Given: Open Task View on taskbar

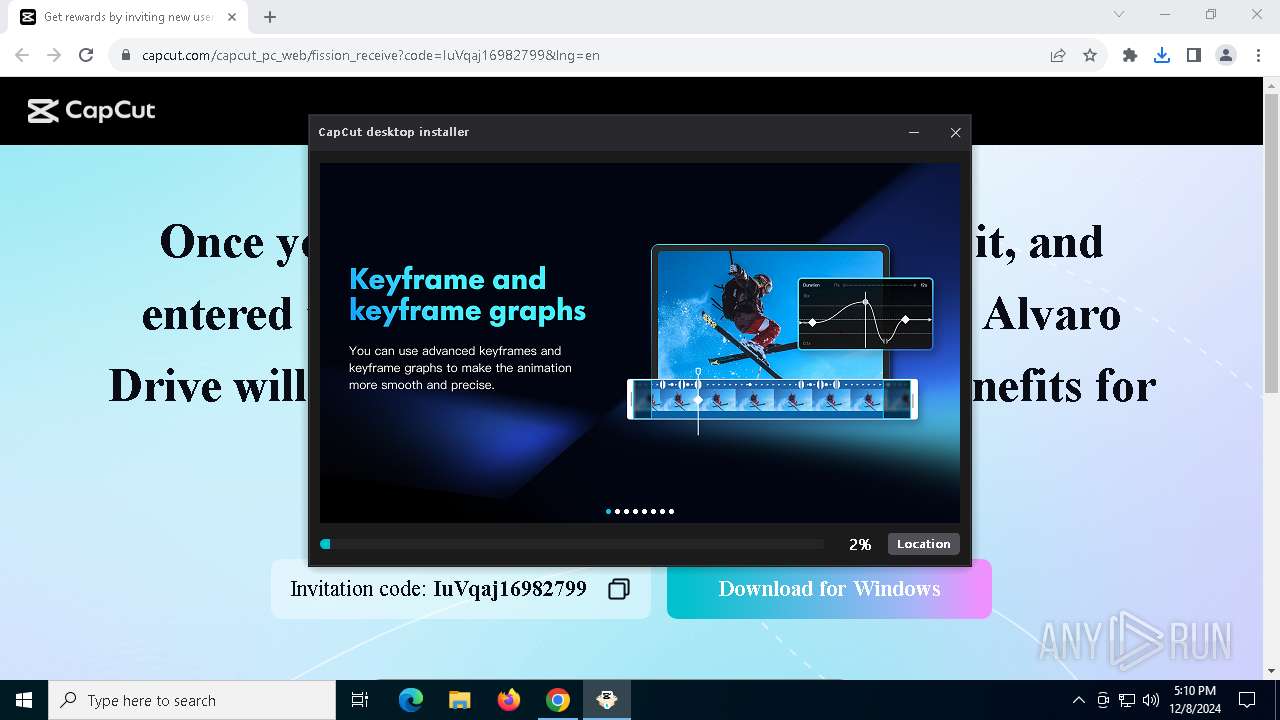Looking at the screenshot, I should [x=360, y=700].
